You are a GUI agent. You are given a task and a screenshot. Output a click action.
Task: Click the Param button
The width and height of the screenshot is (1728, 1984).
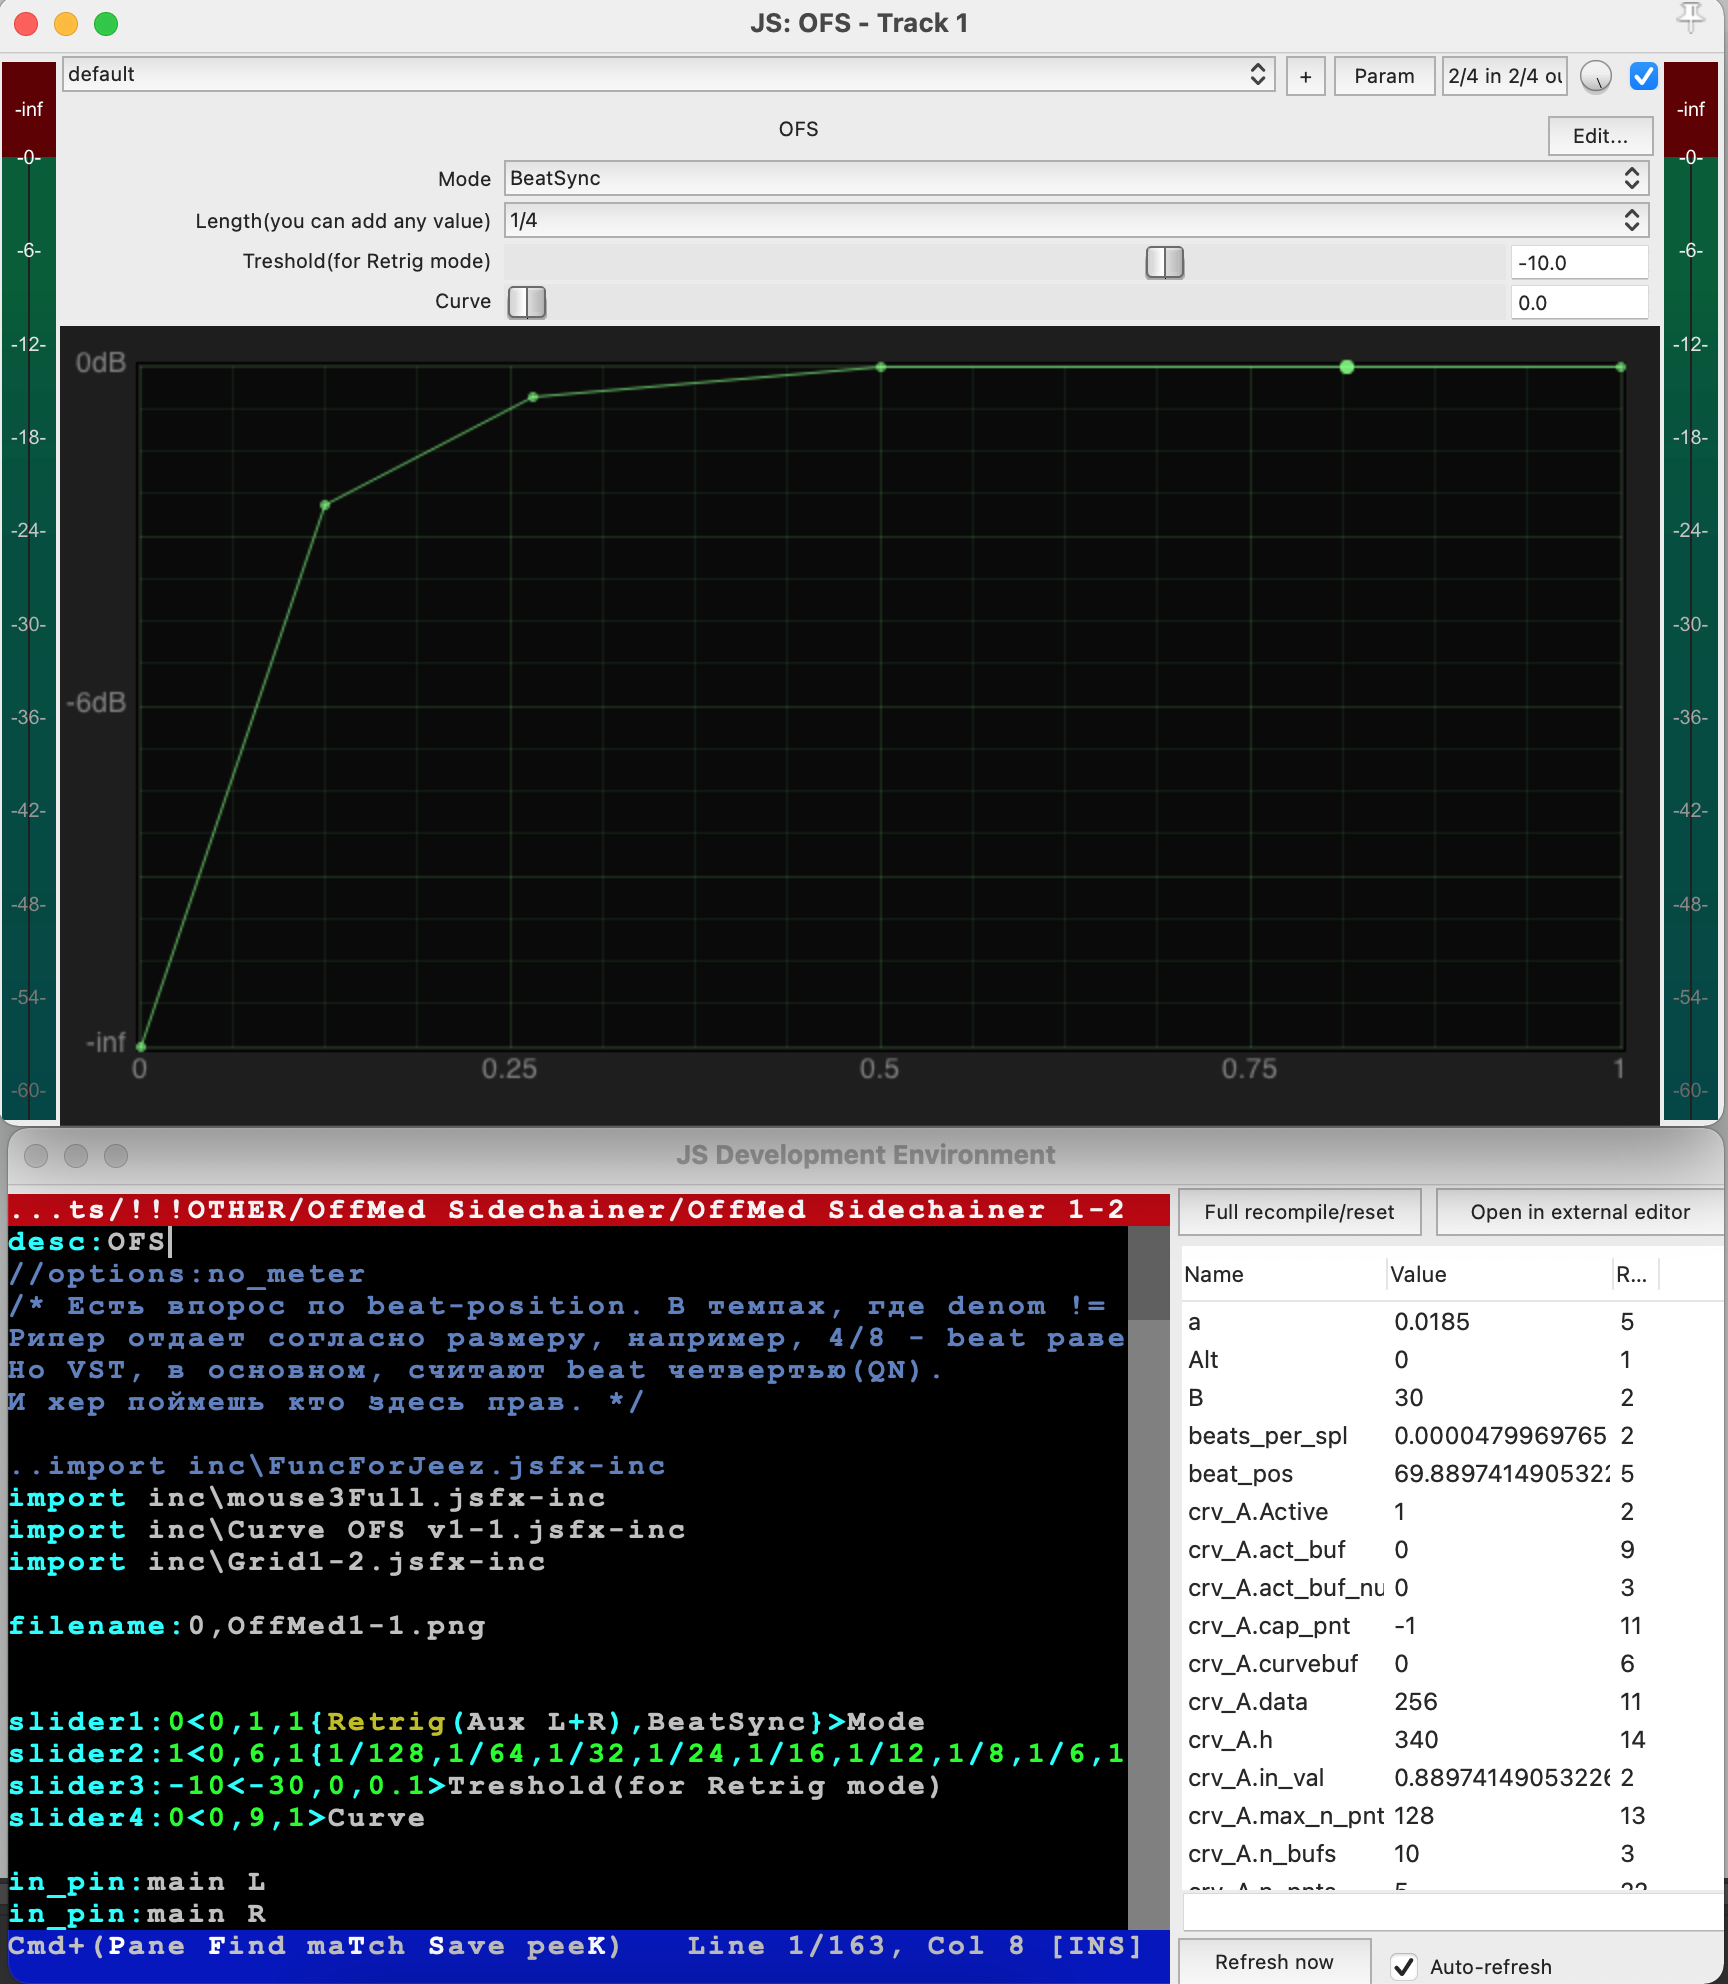[x=1384, y=76]
